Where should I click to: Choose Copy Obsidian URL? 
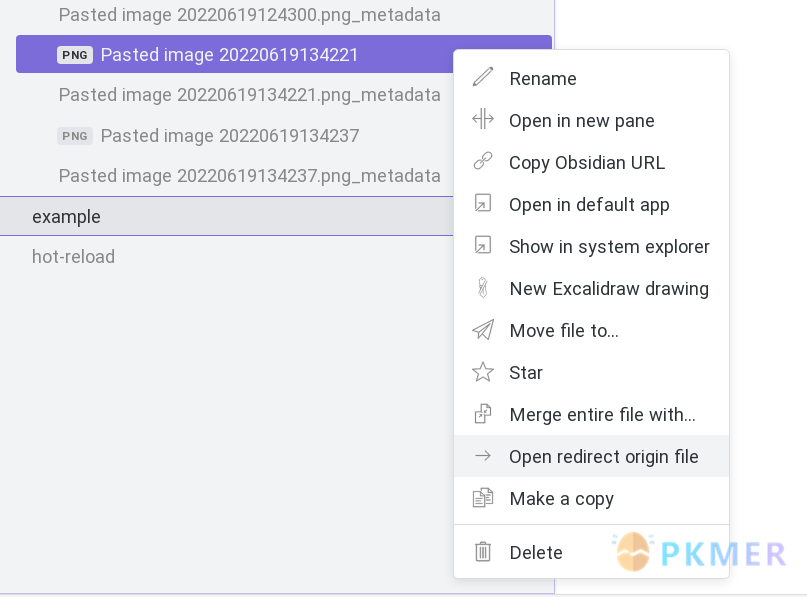[591, 163]
